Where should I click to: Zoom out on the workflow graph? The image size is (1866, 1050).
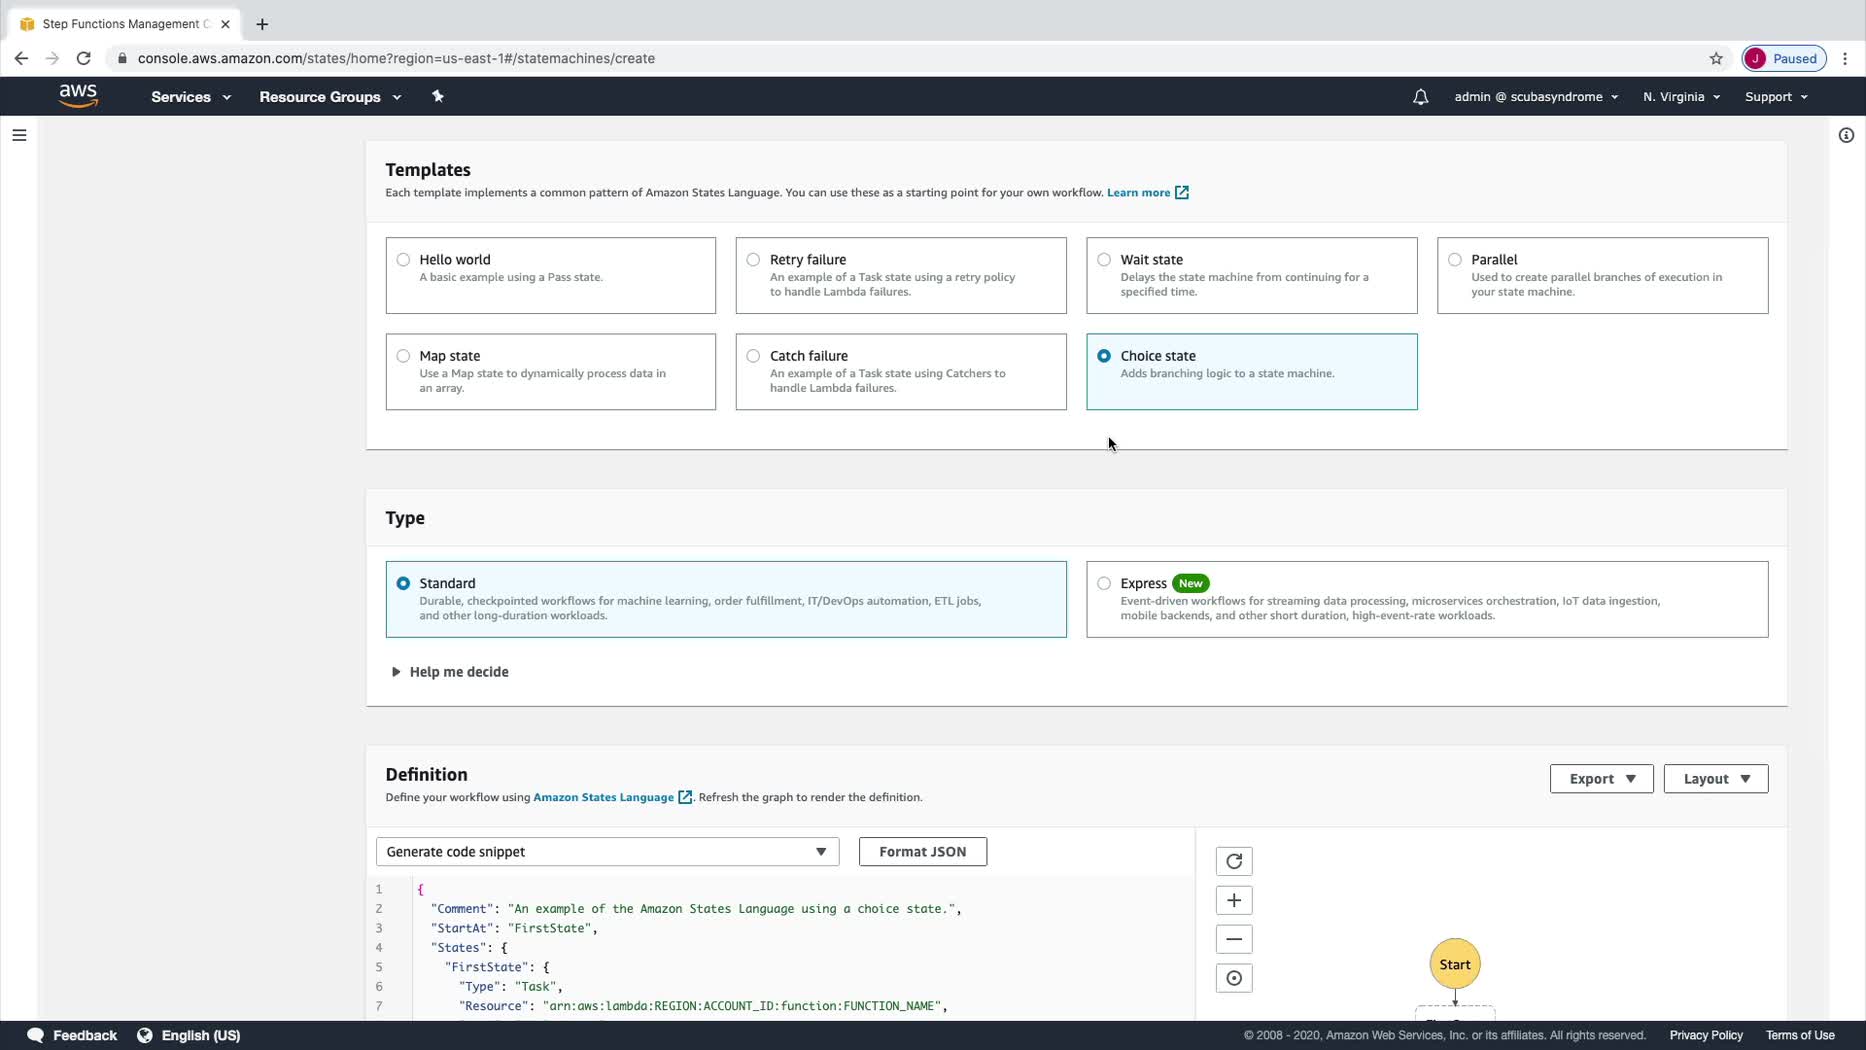coord(1234,939)
